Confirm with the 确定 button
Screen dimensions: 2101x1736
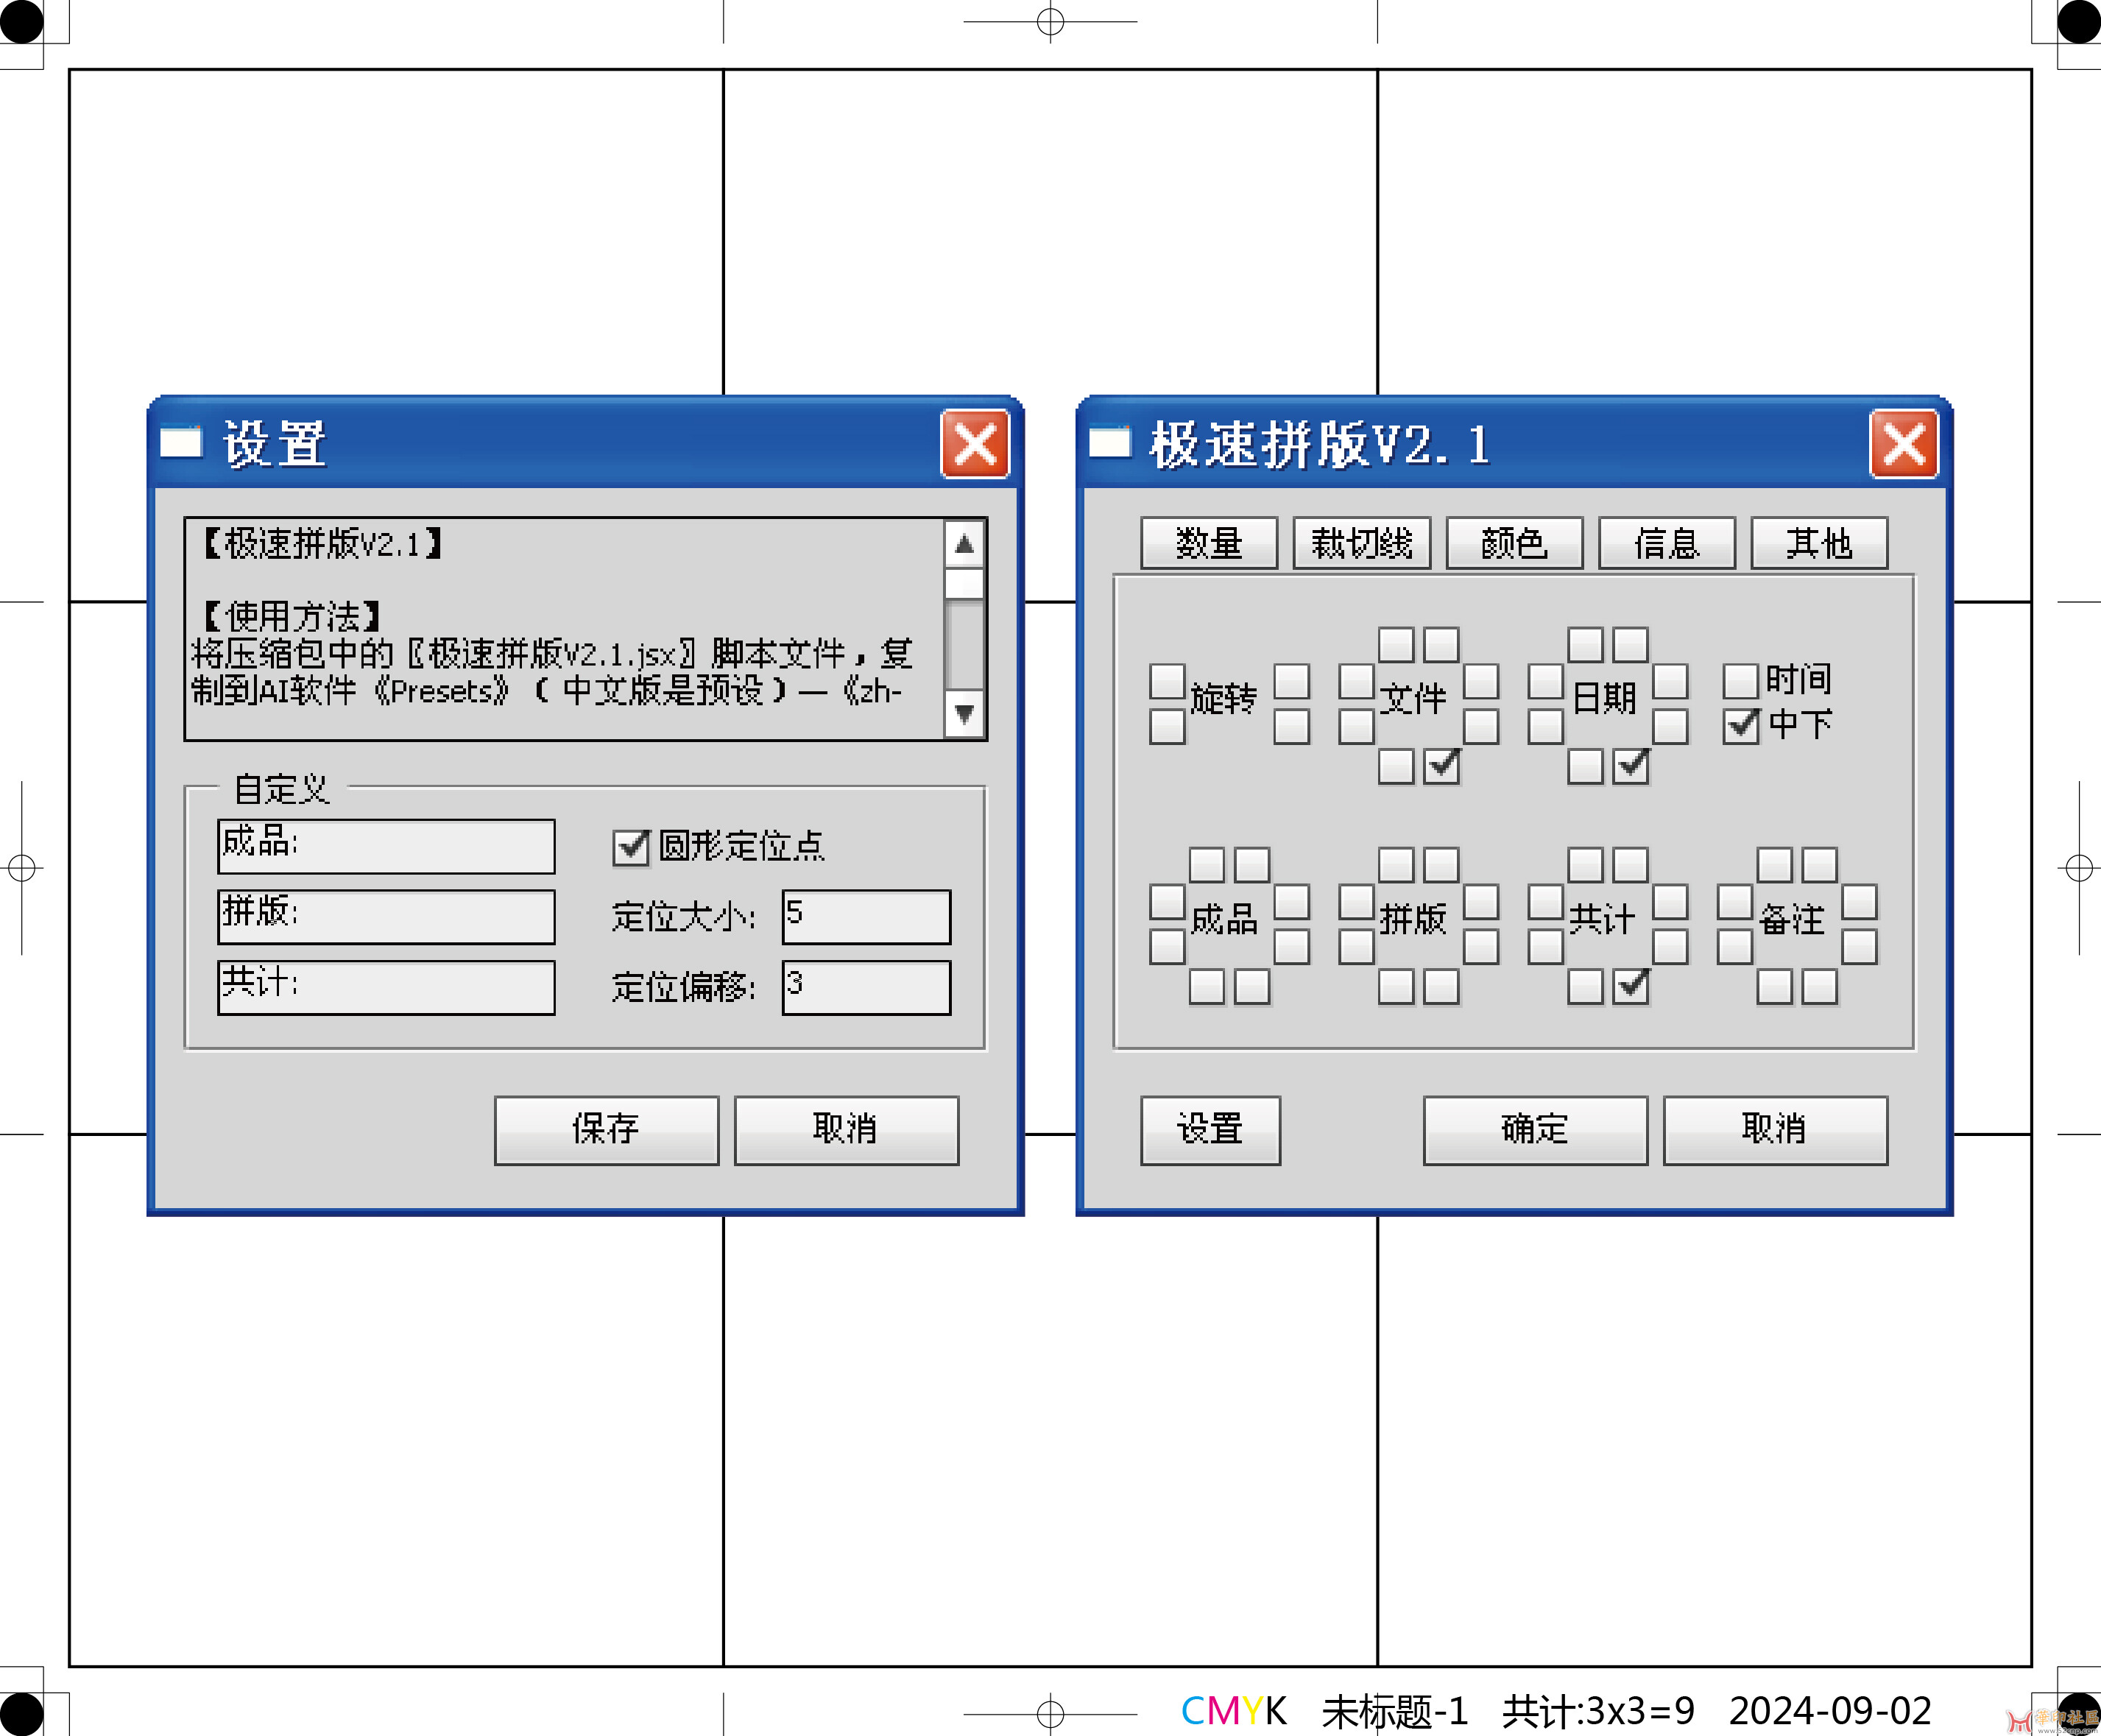pos(1535,1130)
